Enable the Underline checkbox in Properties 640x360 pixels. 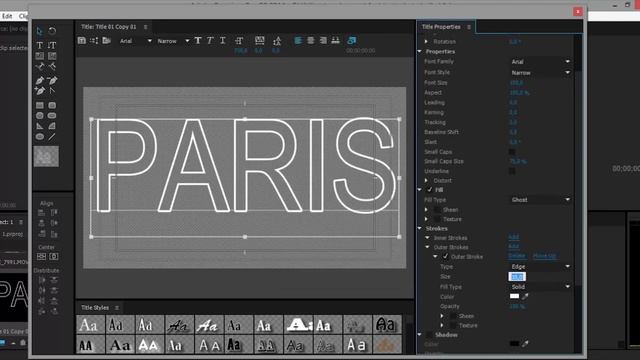[x=512, y=171]
